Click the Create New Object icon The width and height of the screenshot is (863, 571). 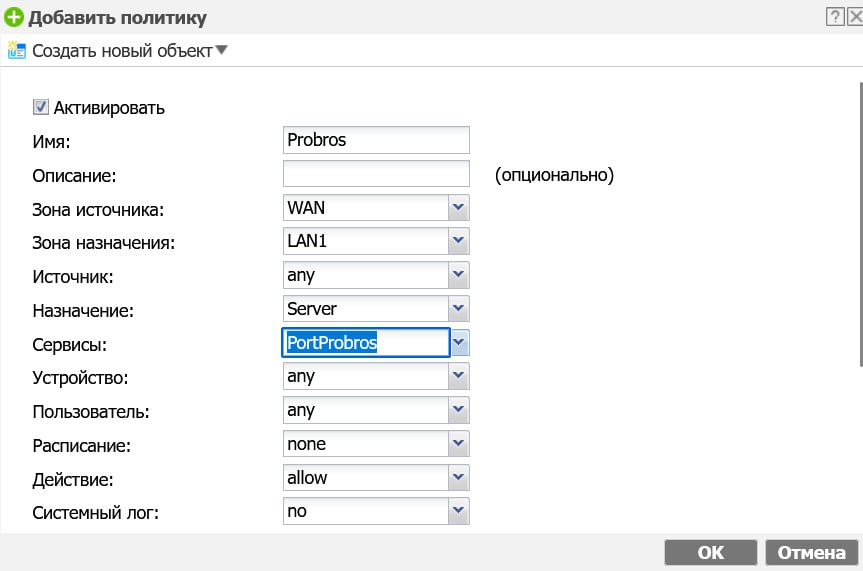tap(17, 50)
